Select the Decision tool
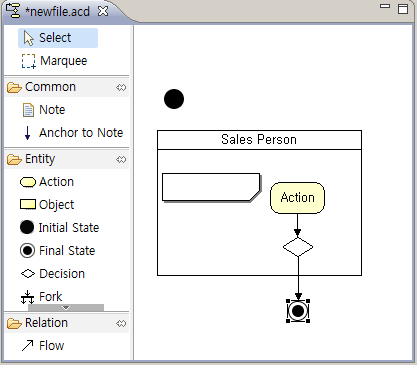 click(x=53, y=274)
